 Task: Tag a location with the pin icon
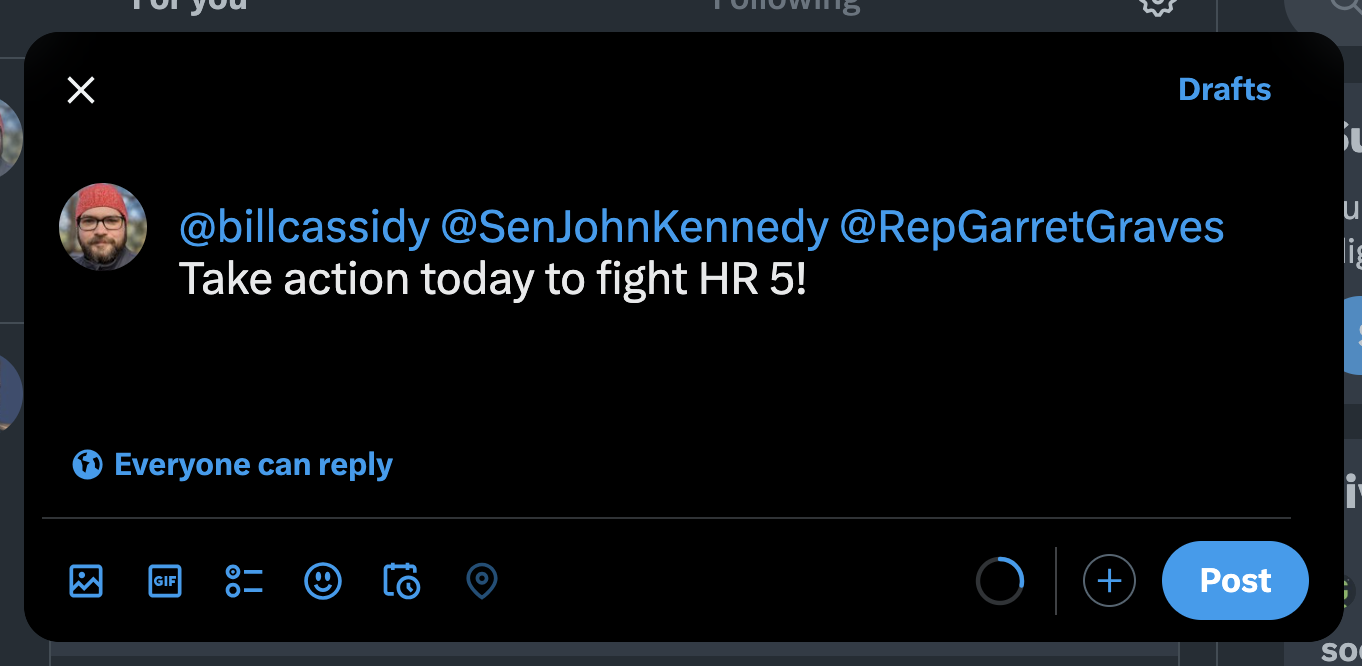(482, 580)
